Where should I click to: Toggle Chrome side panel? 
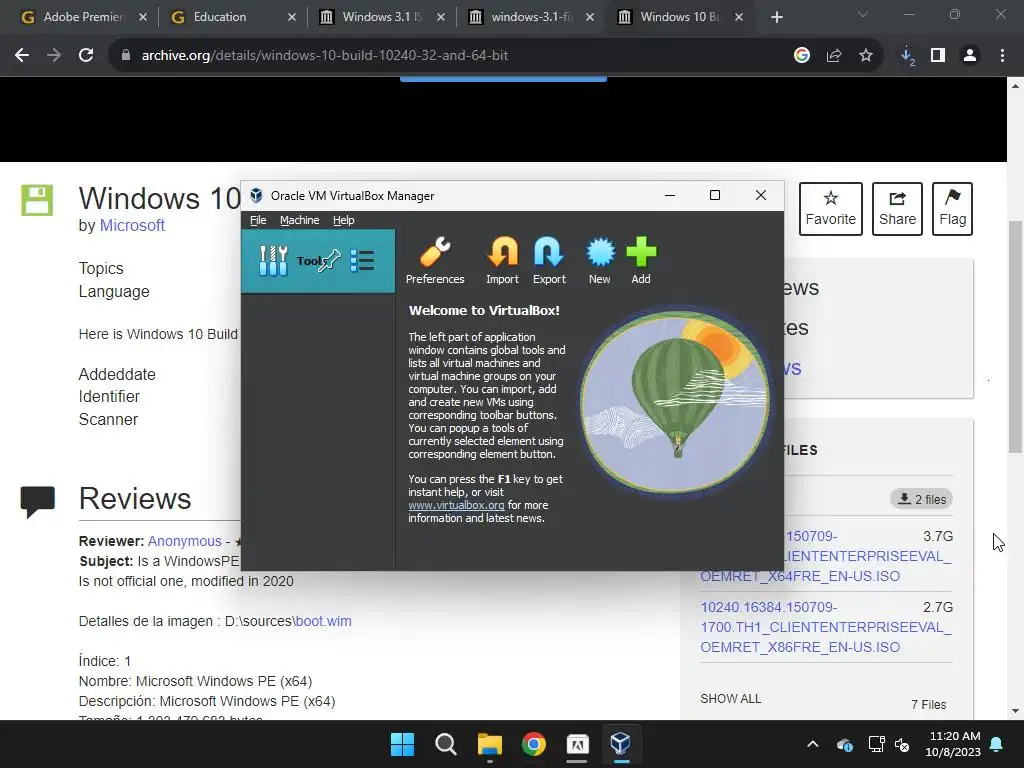click(938, 56)
